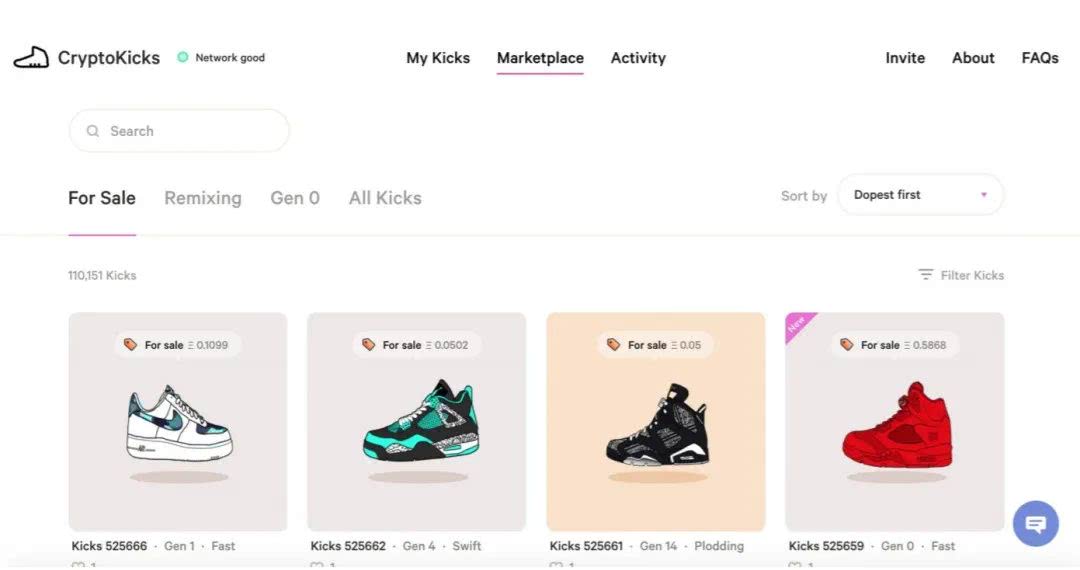The height and width of the screenshot is (570, 1080).
Task: Click the green network status indicator
Action: (182, 58)
